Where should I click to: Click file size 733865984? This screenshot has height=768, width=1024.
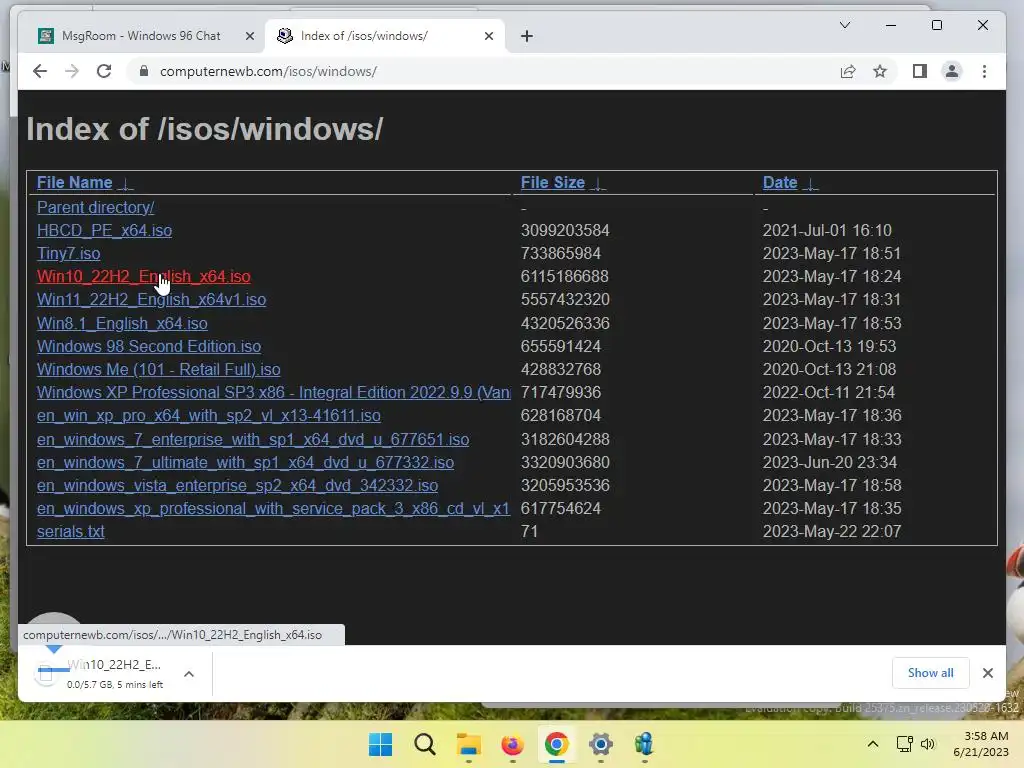pos(560,253)
